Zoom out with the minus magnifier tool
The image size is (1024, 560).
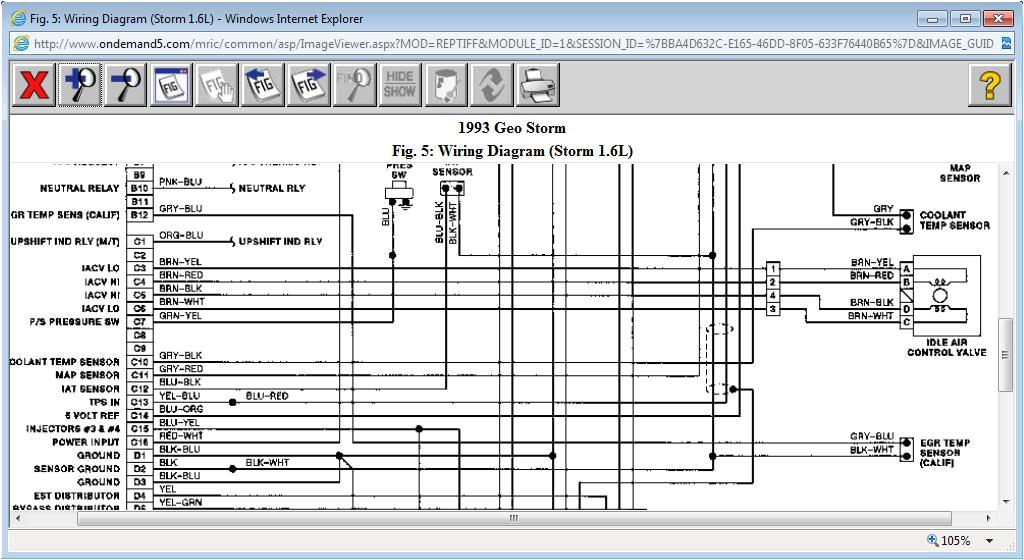pos(125,85)
